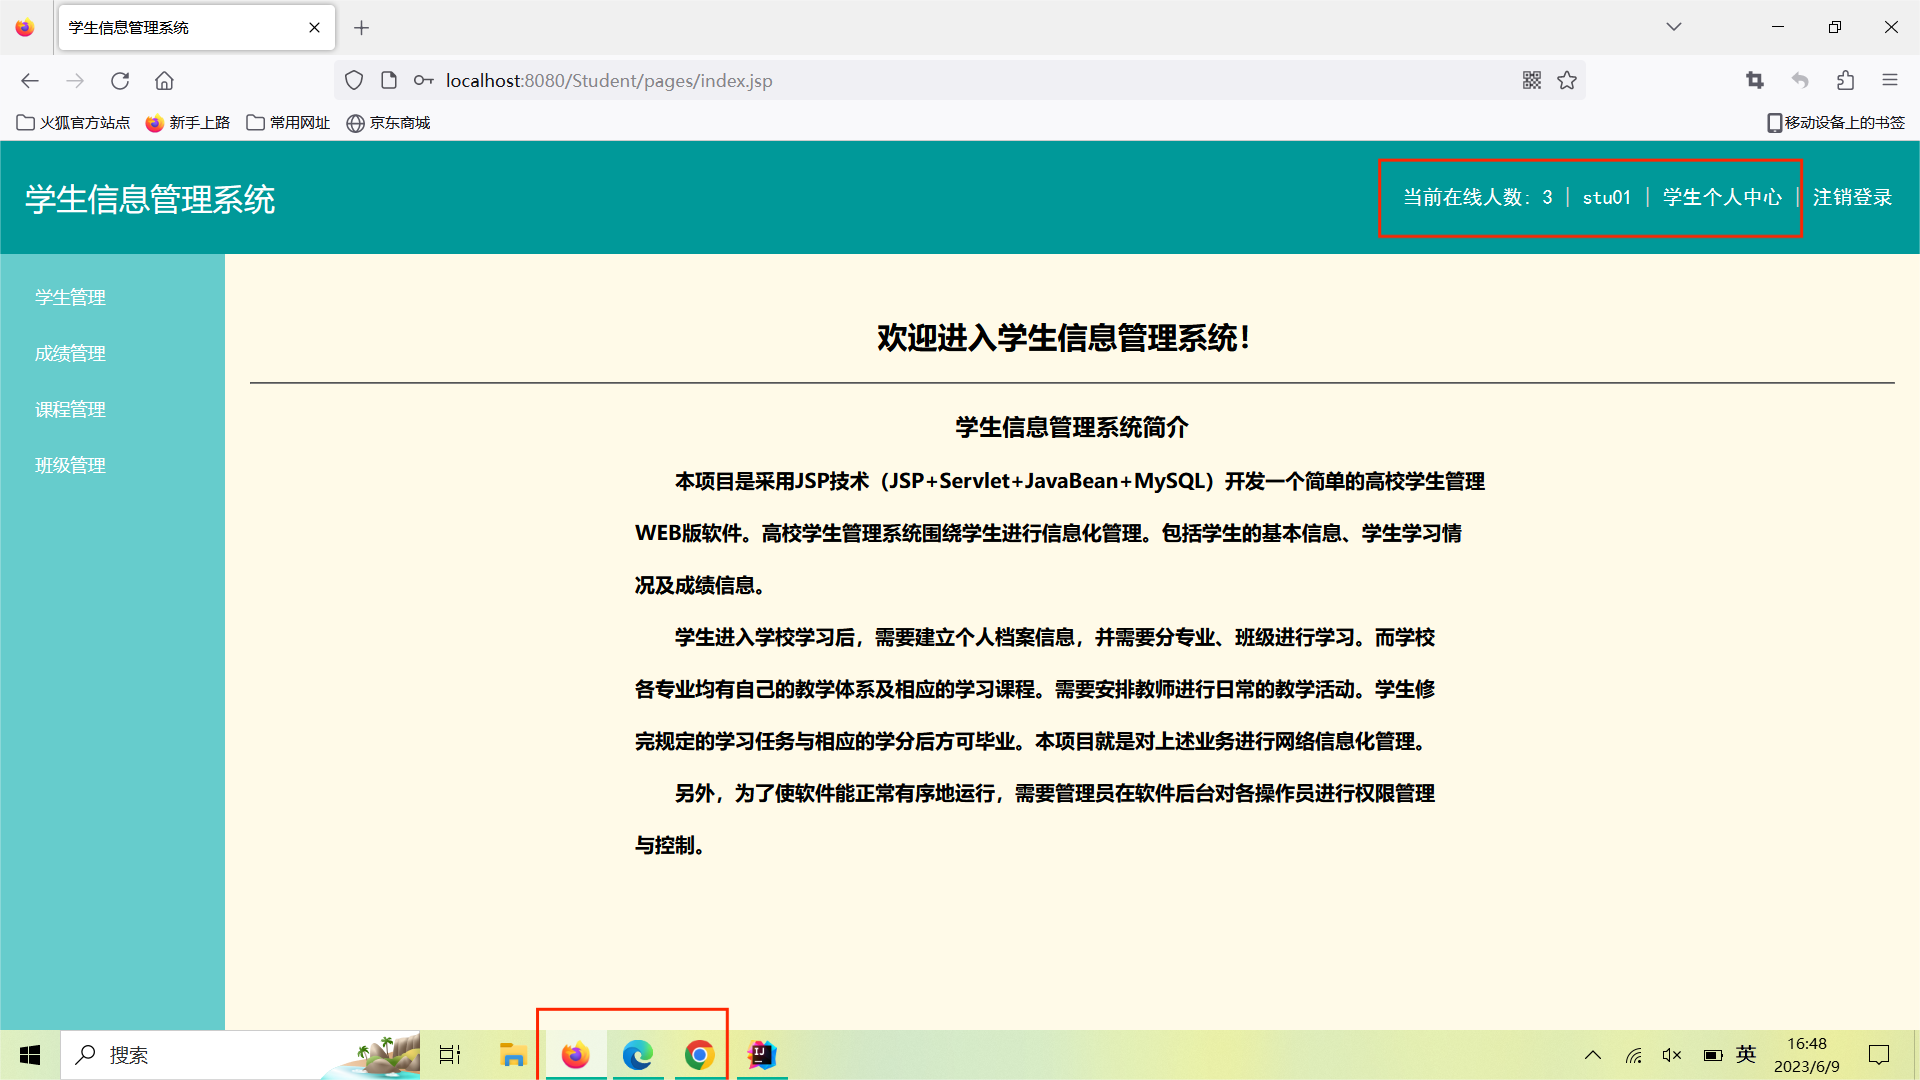Click the 欢迎进入学生信息管理系统 heading

point(1064,338)
